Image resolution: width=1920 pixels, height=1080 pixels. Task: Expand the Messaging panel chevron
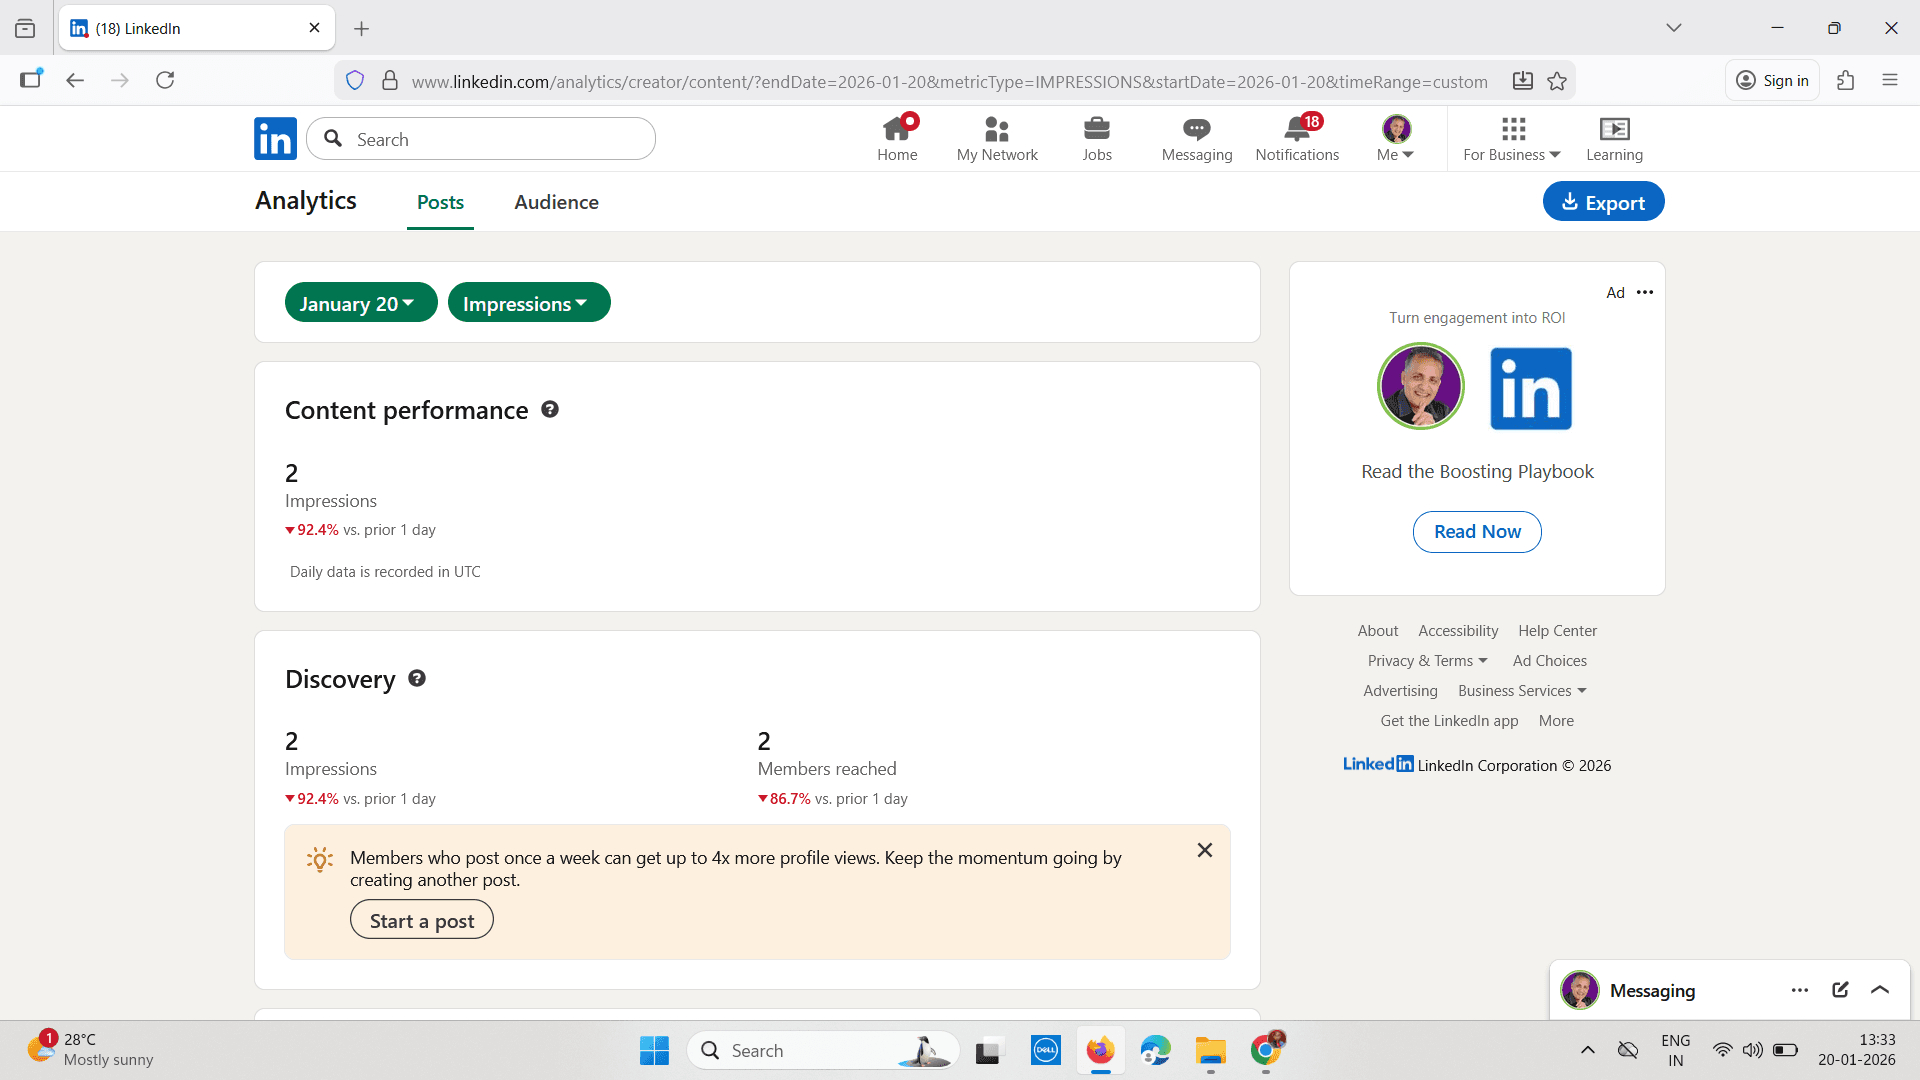coord(1880,990)
